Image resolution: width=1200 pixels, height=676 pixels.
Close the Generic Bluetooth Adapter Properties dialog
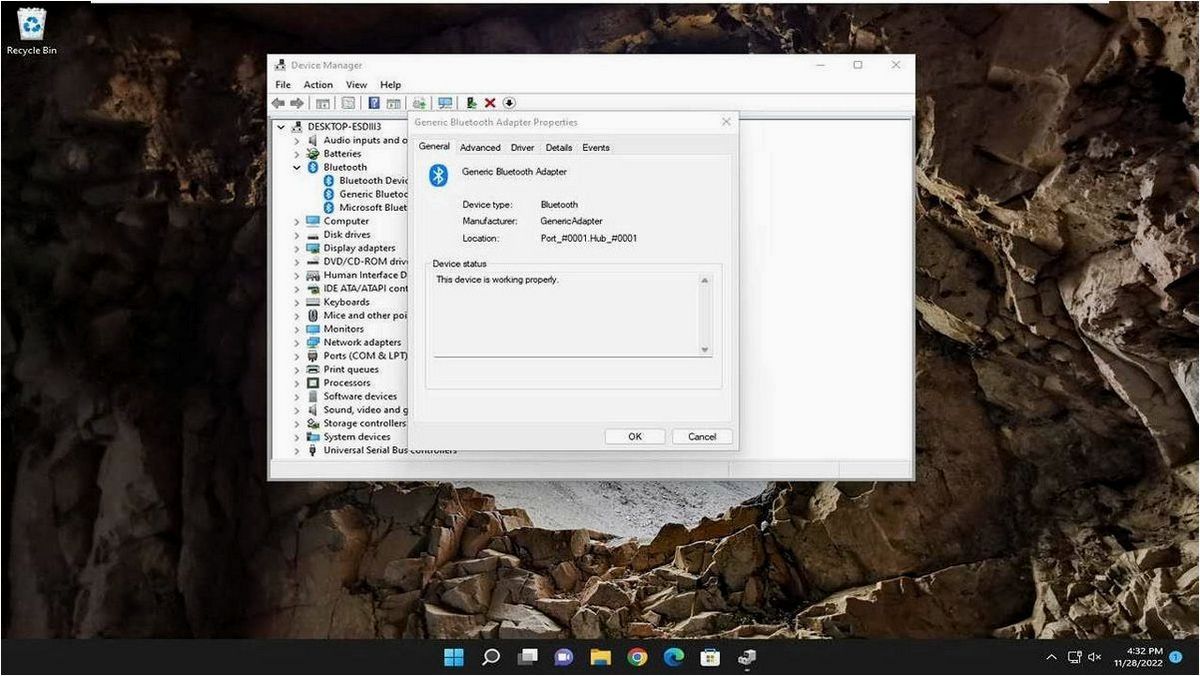[726, 122]
